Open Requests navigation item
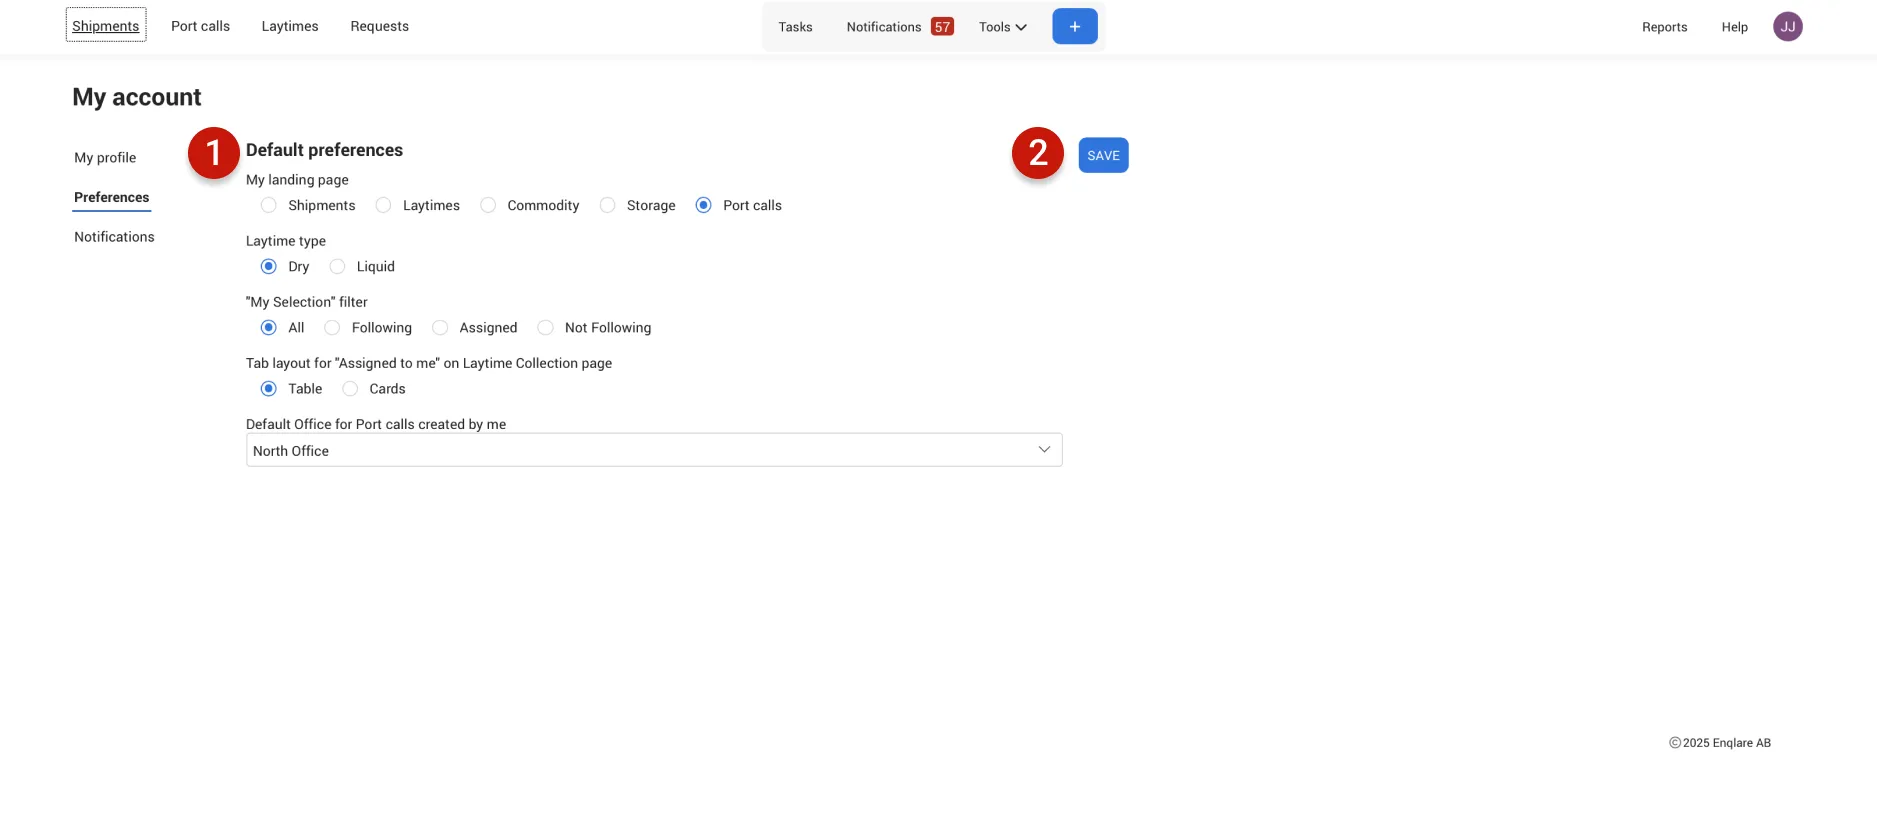 coord(379,26)
